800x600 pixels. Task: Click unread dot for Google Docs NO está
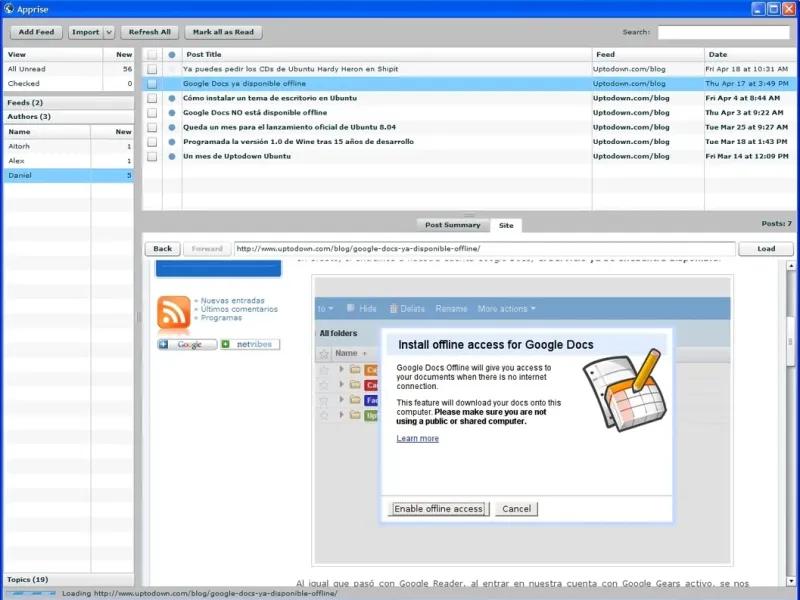[172, 113]
